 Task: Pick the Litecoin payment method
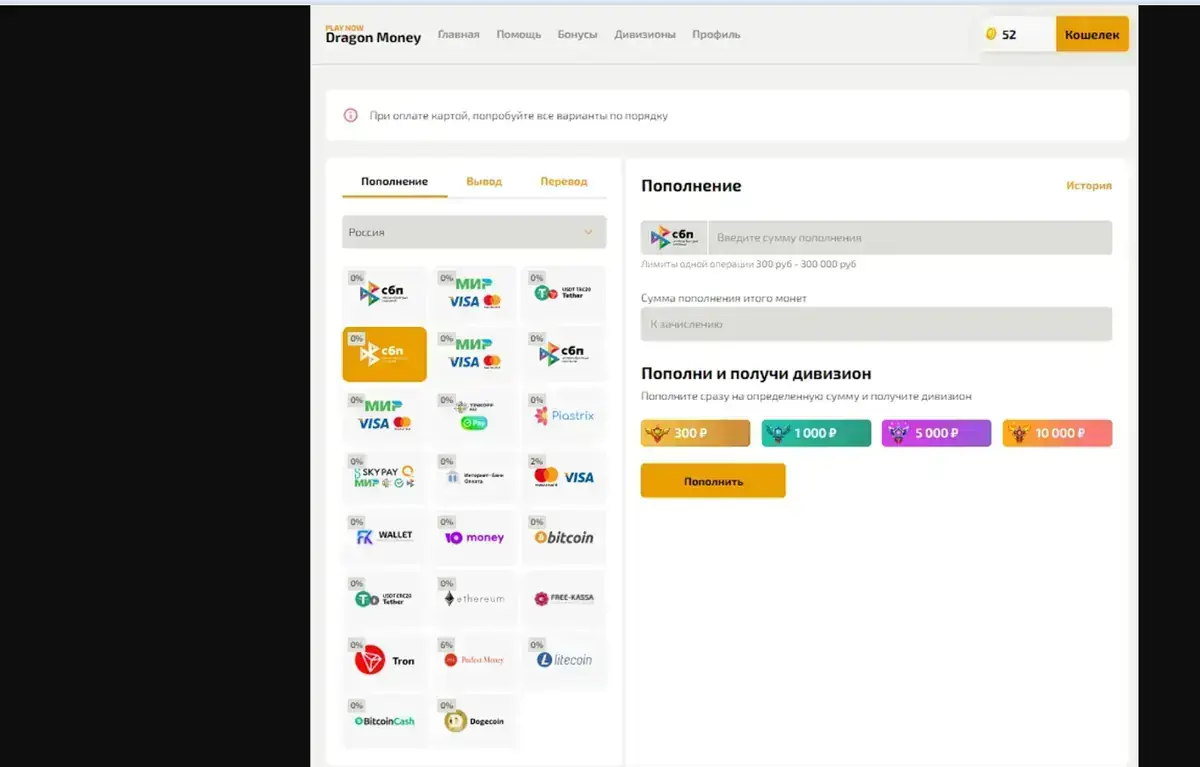click(x=564, y=661)
